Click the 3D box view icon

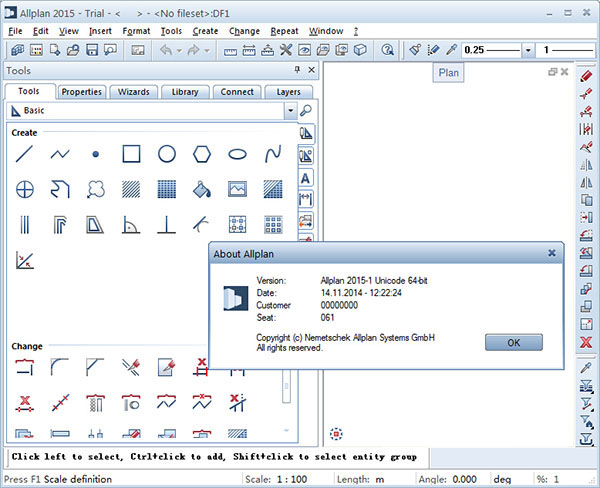360,50
